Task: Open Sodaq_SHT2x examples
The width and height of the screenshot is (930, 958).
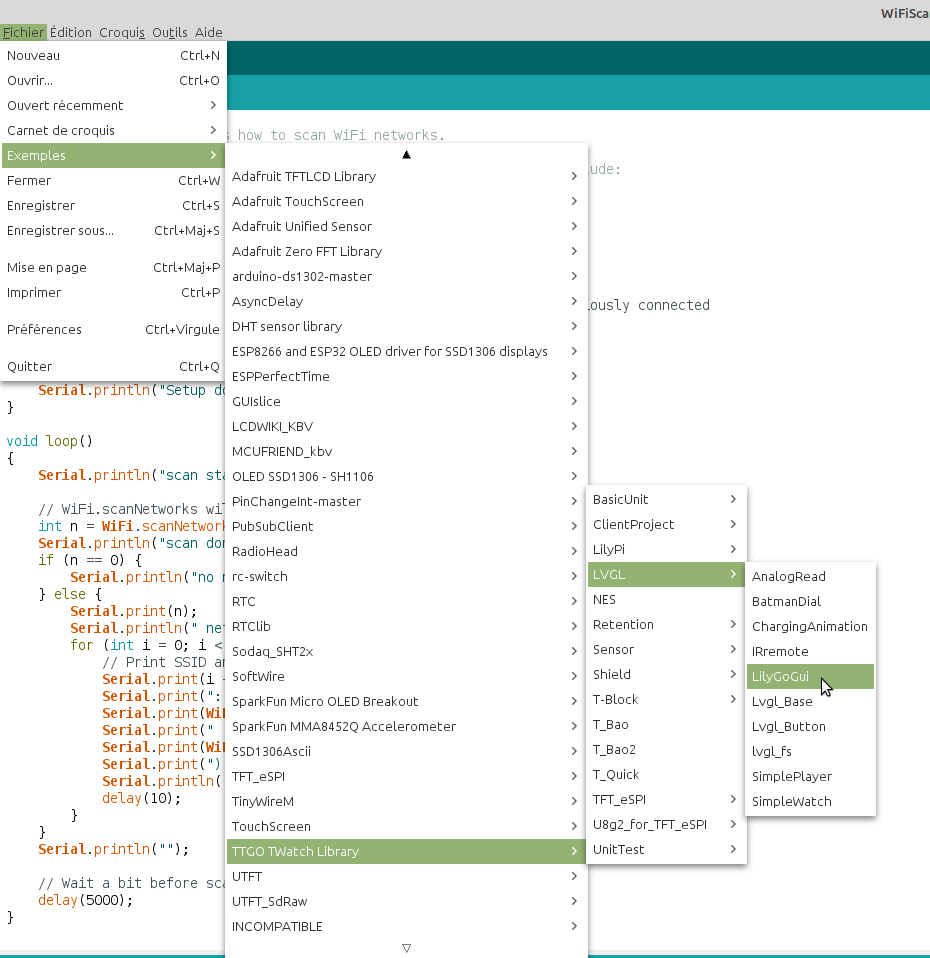Action: [406, 653]
